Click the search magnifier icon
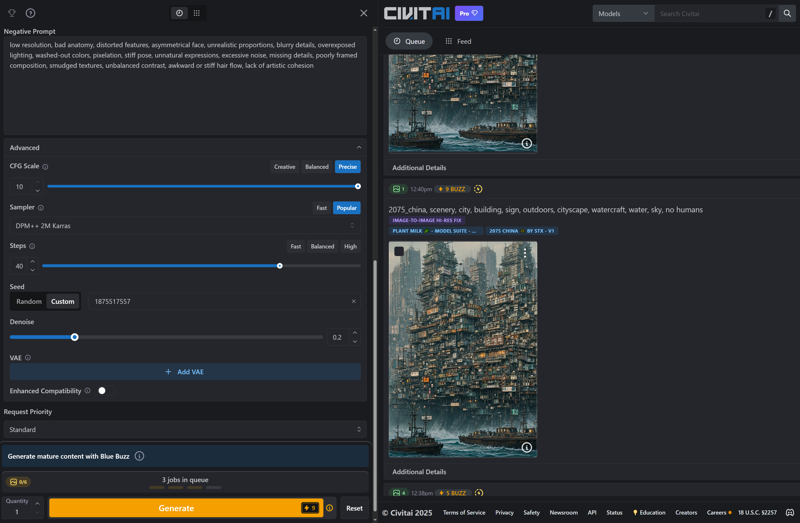Screen dimensions: 800x523 pos(787,14)
